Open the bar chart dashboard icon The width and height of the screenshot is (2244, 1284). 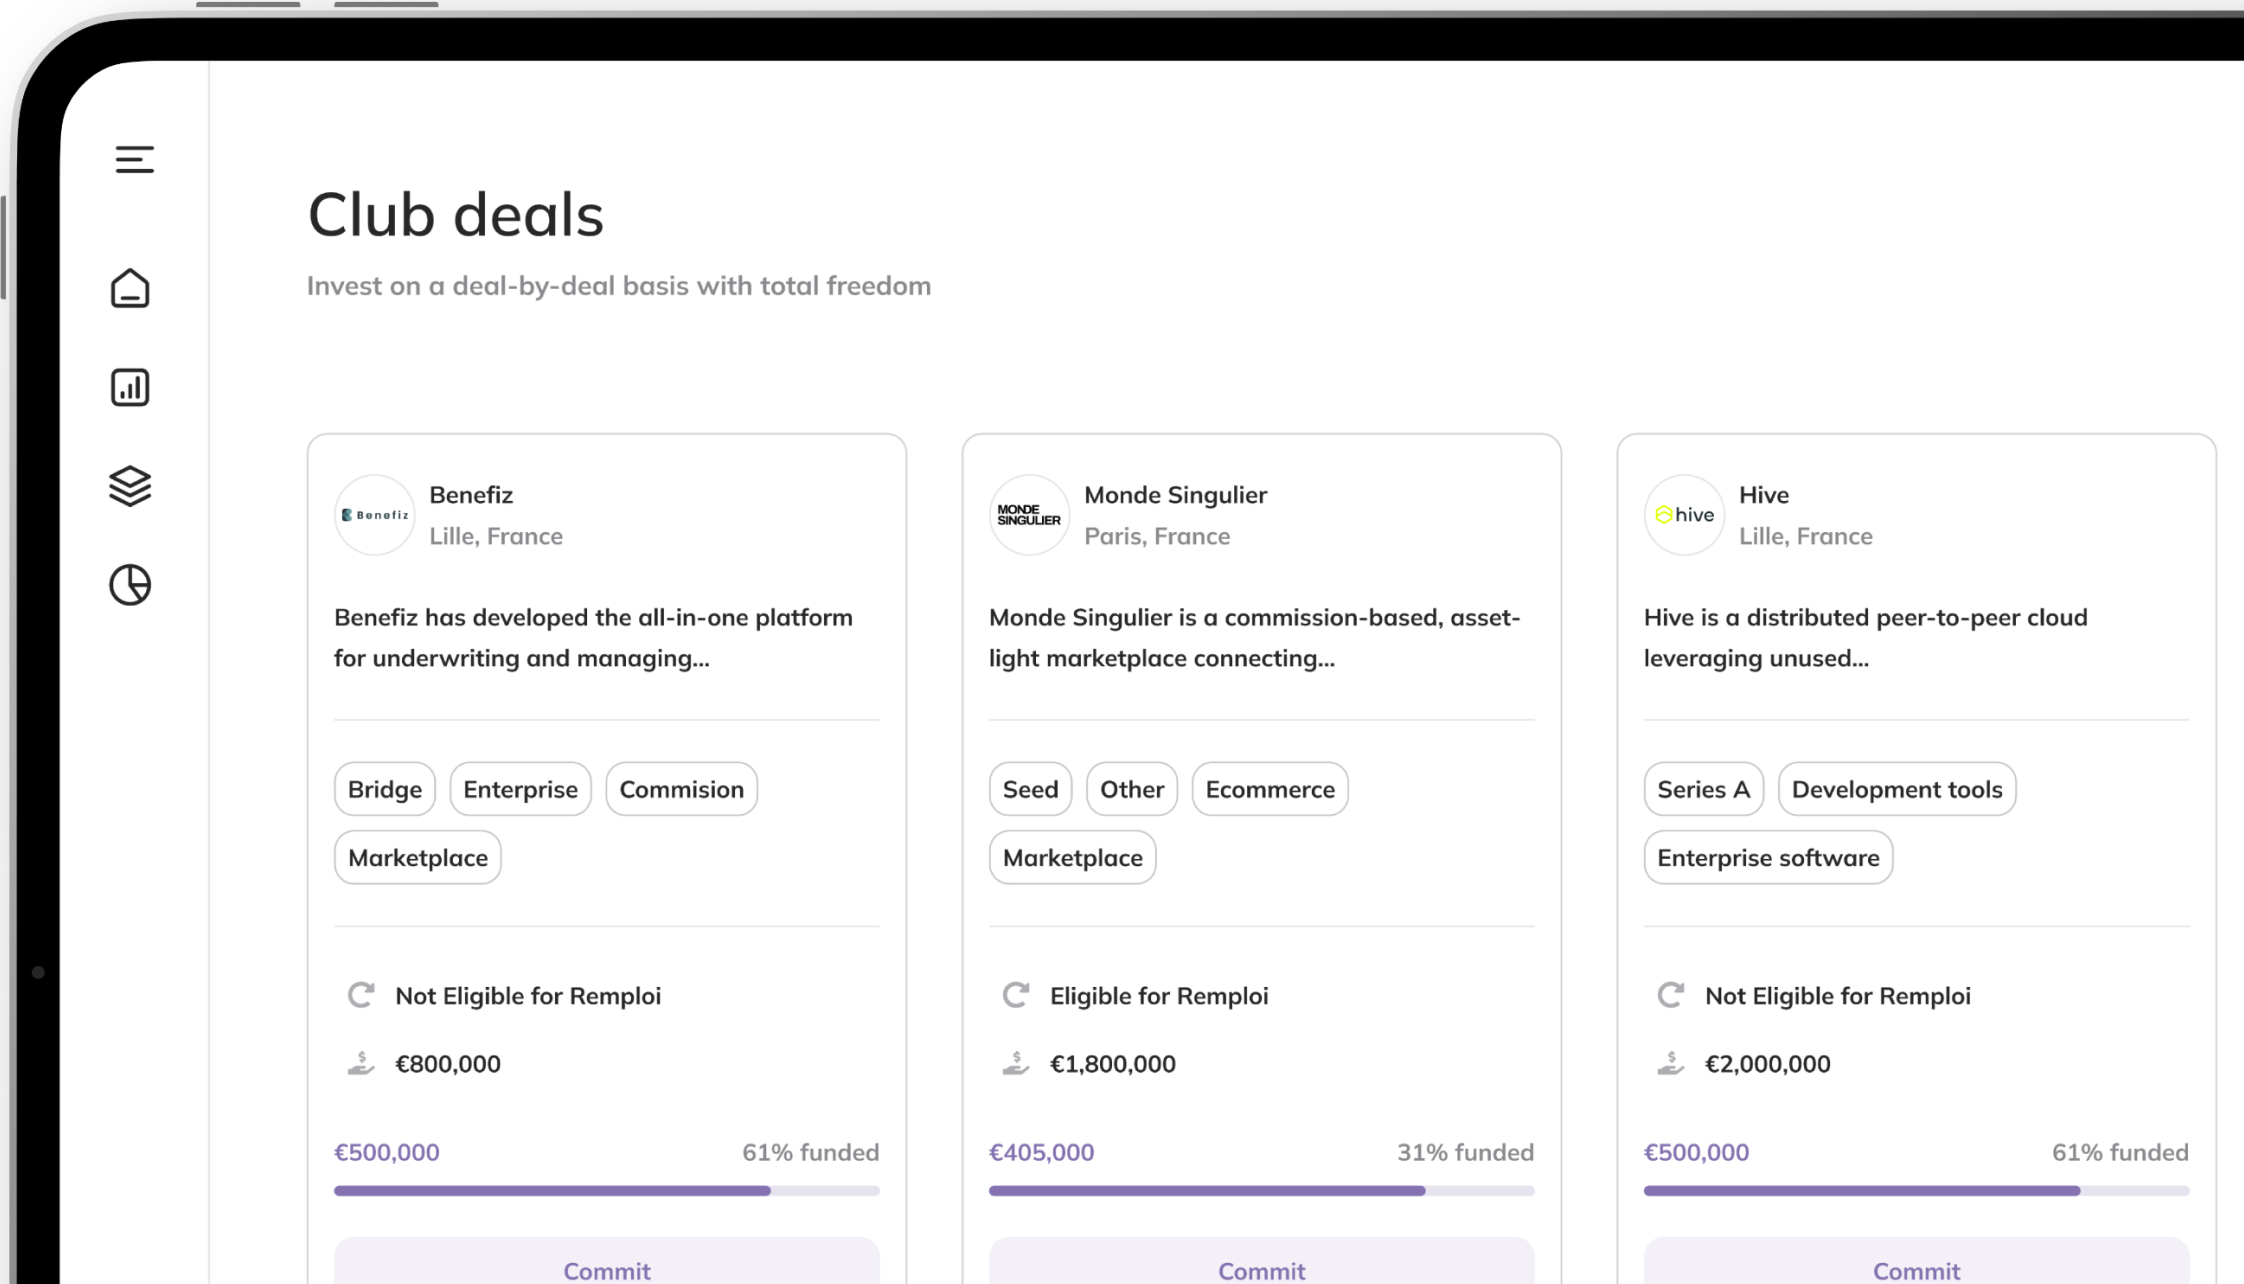130,387
